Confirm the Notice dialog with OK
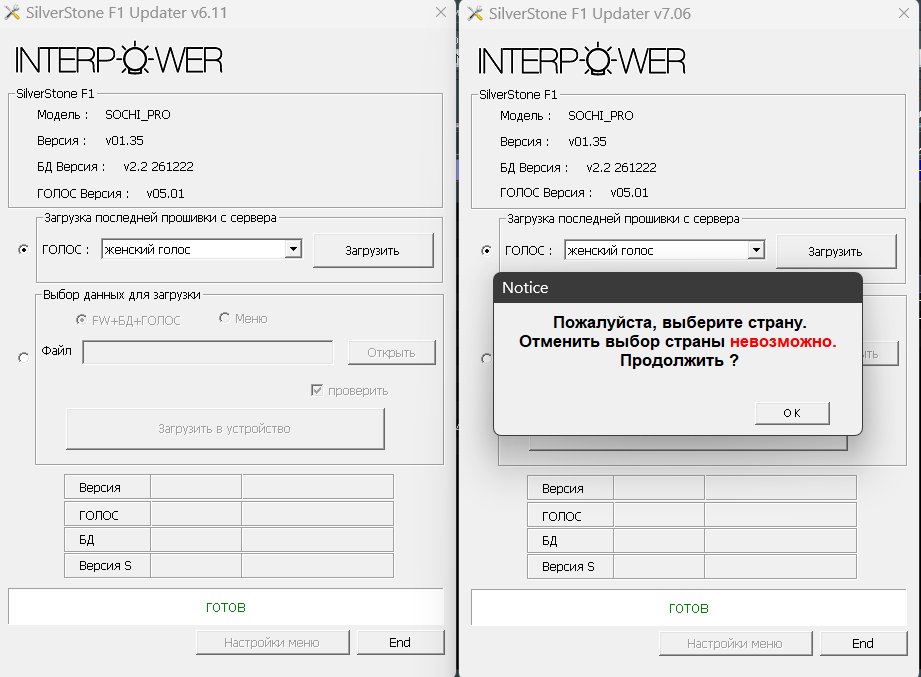This screenshot has height=677, width=921. pos(792,413)
